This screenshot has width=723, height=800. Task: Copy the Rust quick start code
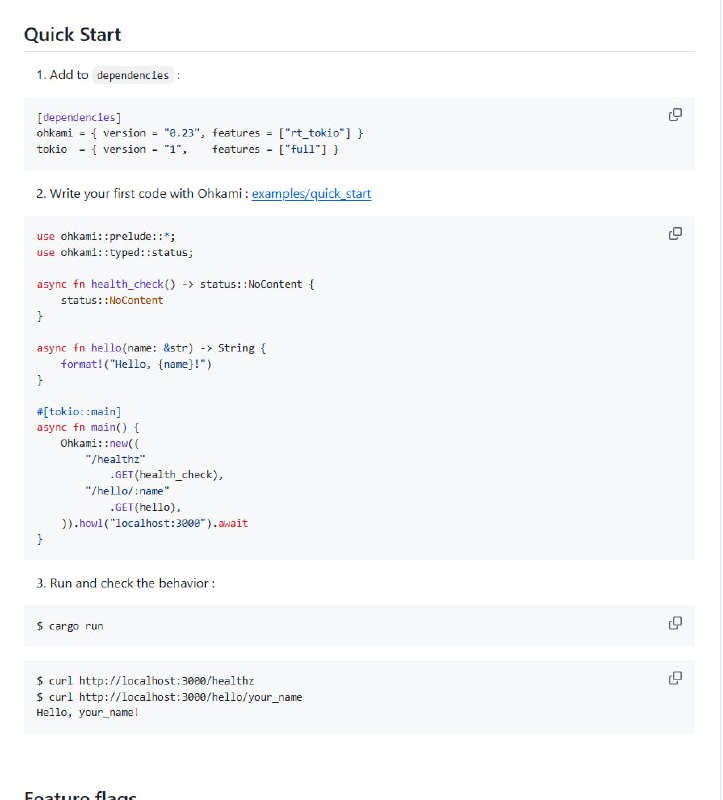pyautogui.click(x=675, y=233)
